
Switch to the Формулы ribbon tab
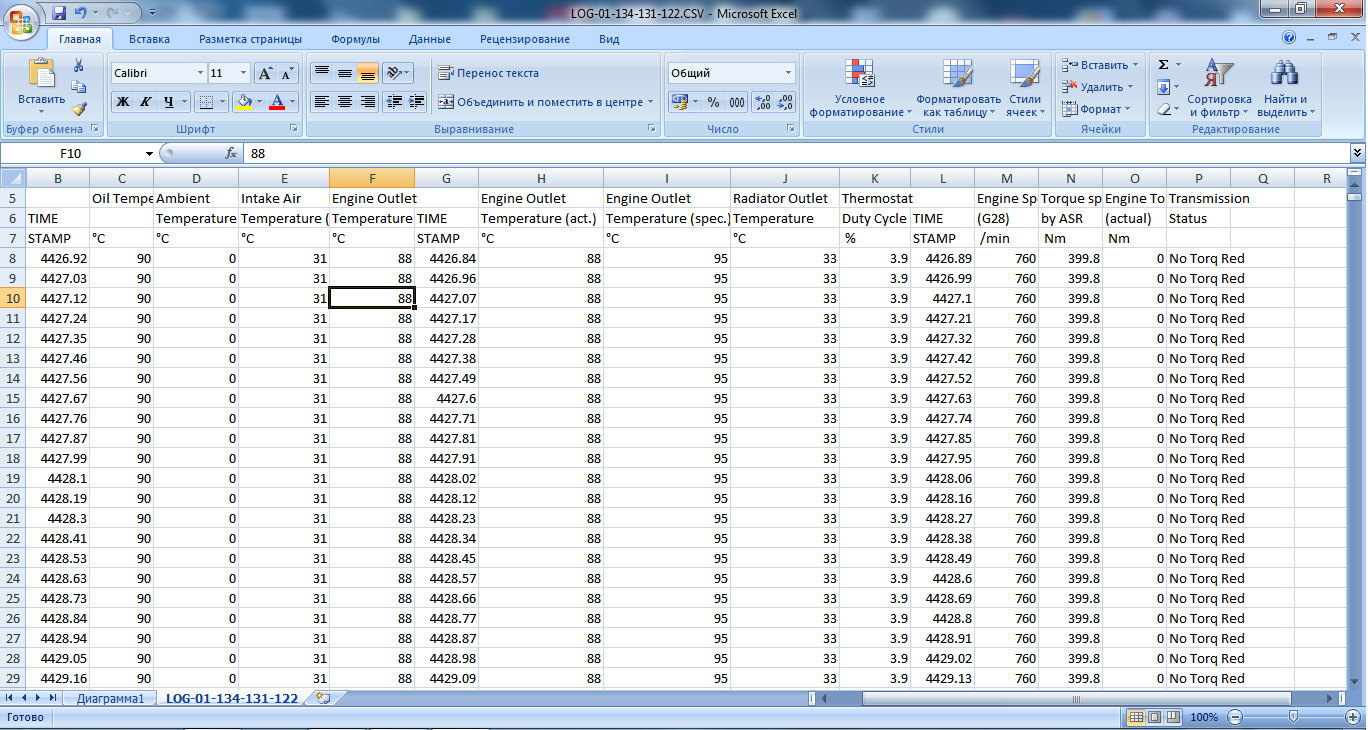tap(355, 39)
